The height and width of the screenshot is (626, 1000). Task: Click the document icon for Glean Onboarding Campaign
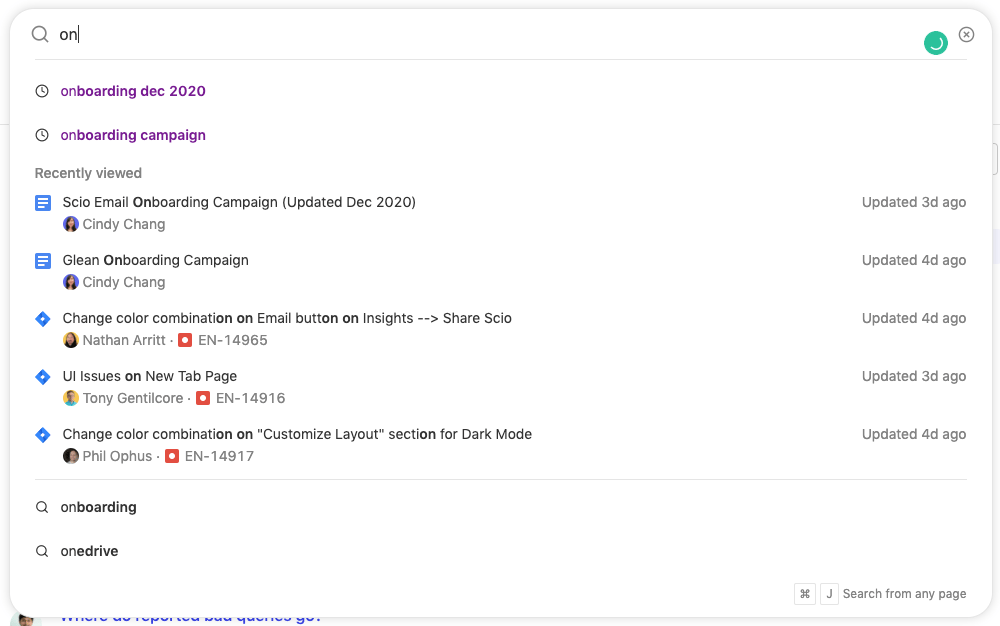pyautogui.click(x=43, y=261)
